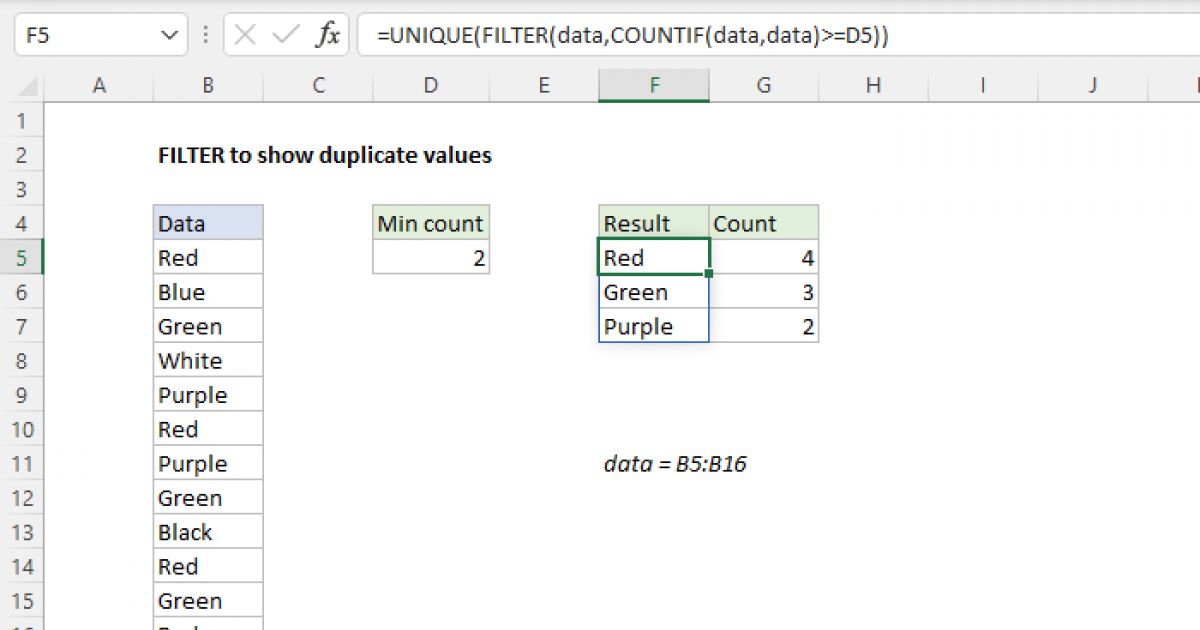1200x630 pixels.
Task: Select row 11 header
Action: click(x=22, y=463)
